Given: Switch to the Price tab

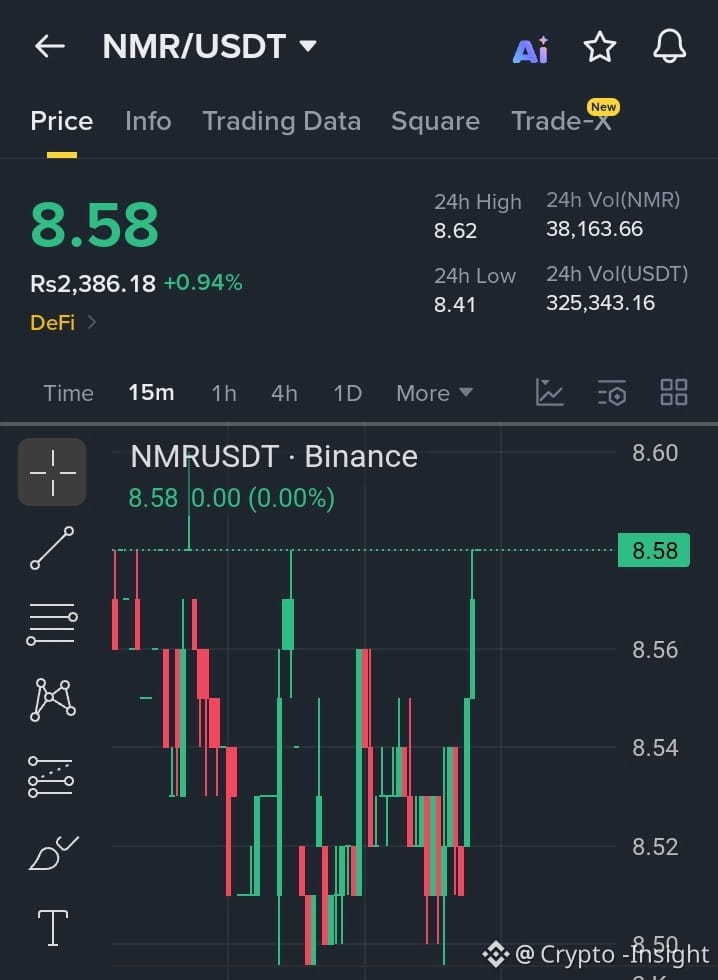Looking at the screenshot, I should click(x=61, y=121).
